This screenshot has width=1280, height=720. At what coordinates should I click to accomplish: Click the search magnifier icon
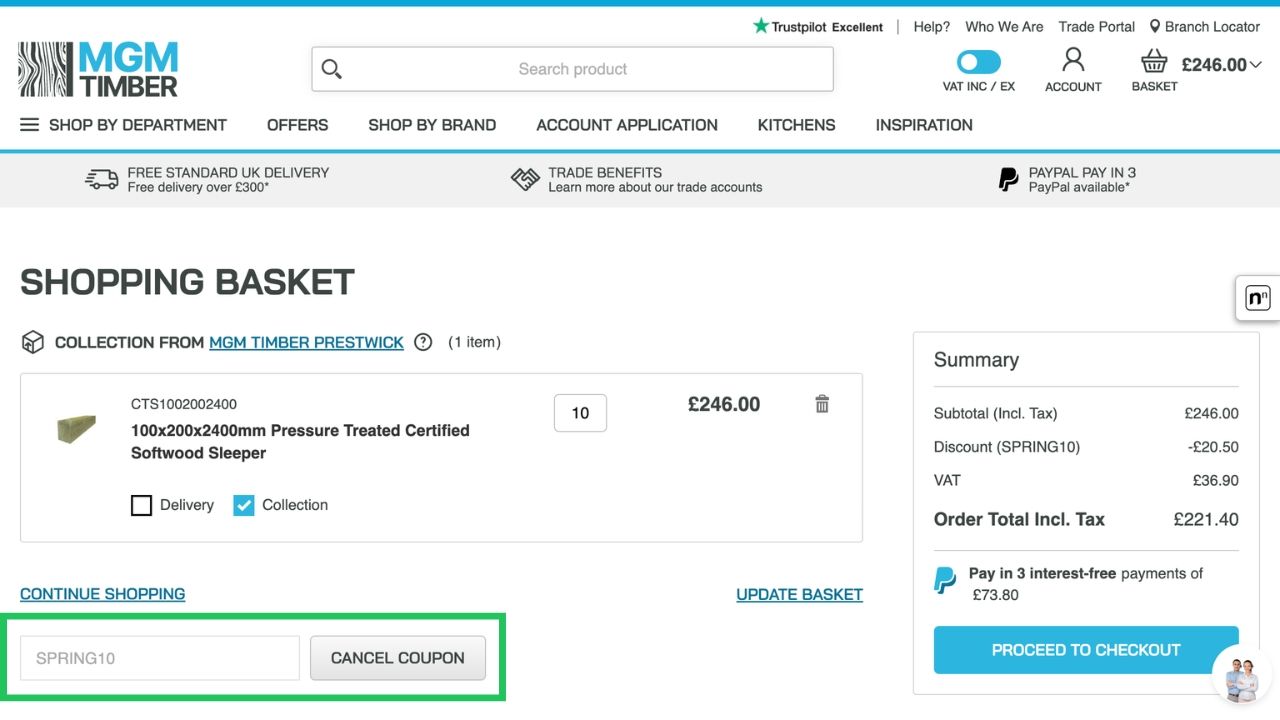point(332,69)
